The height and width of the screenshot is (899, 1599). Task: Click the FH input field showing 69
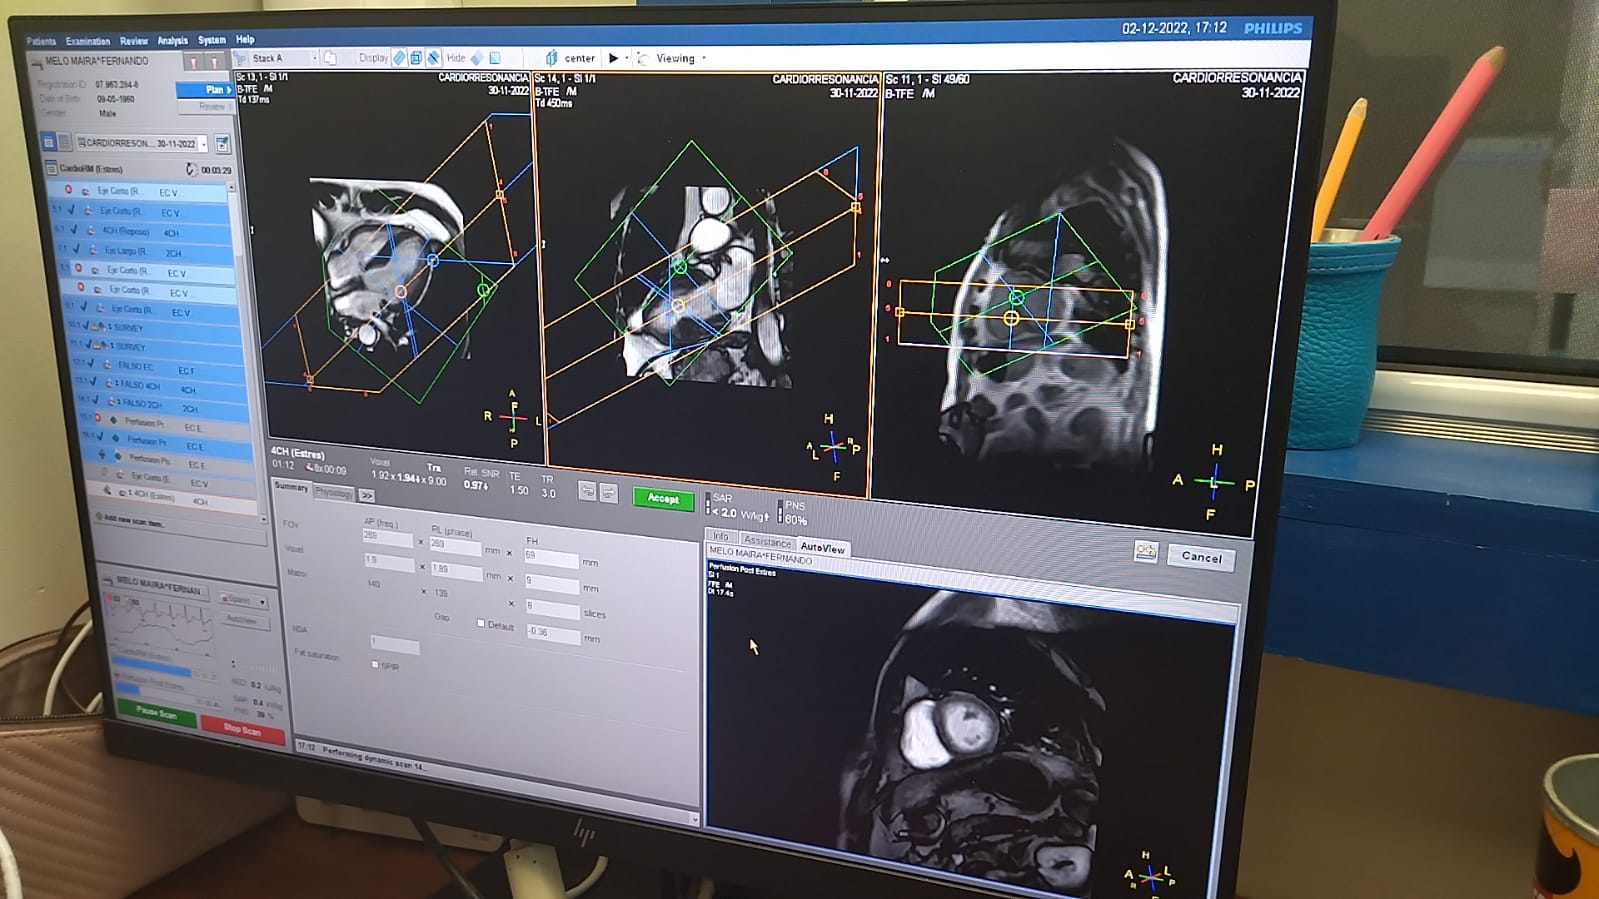550,557
